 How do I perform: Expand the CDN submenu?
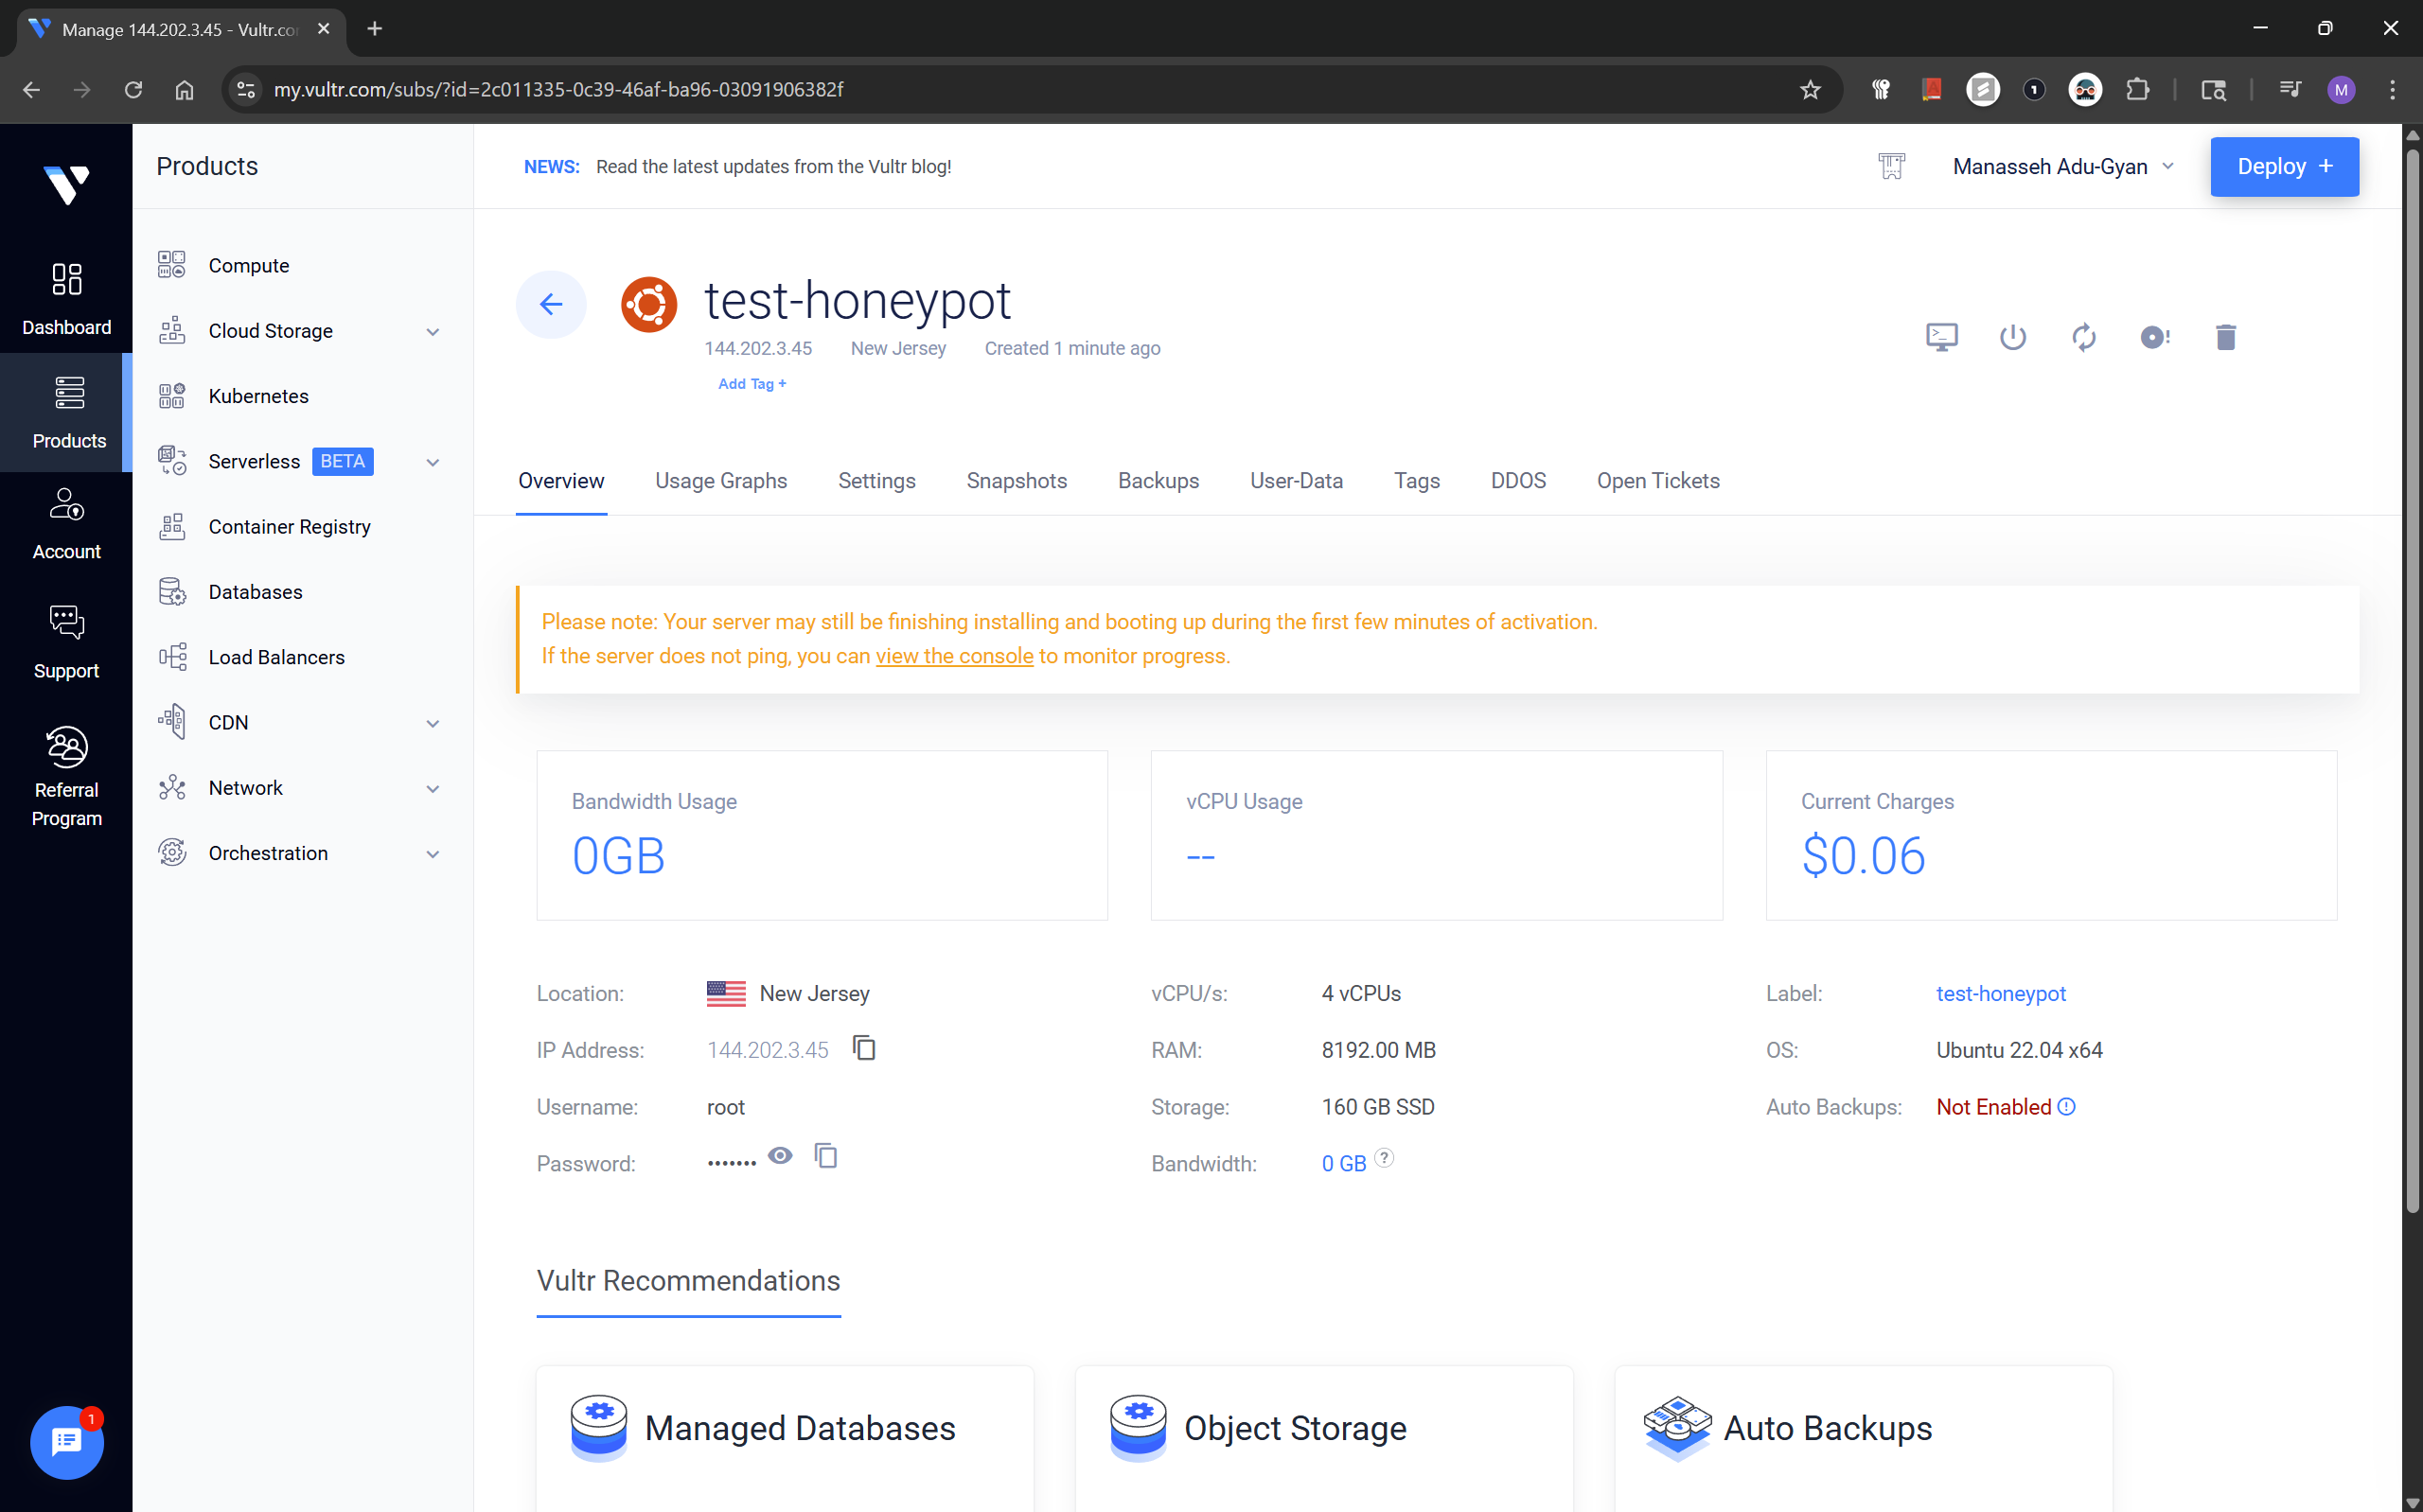tap(433, 723)
